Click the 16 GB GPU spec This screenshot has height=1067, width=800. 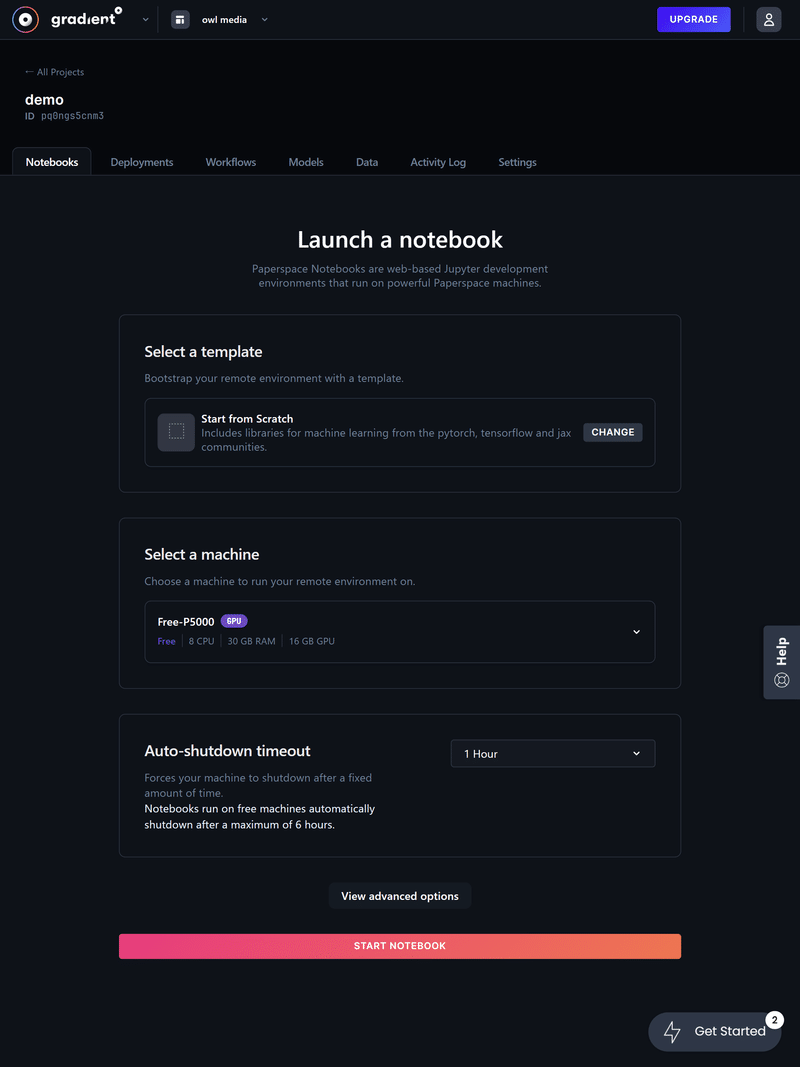pos(312,641)
